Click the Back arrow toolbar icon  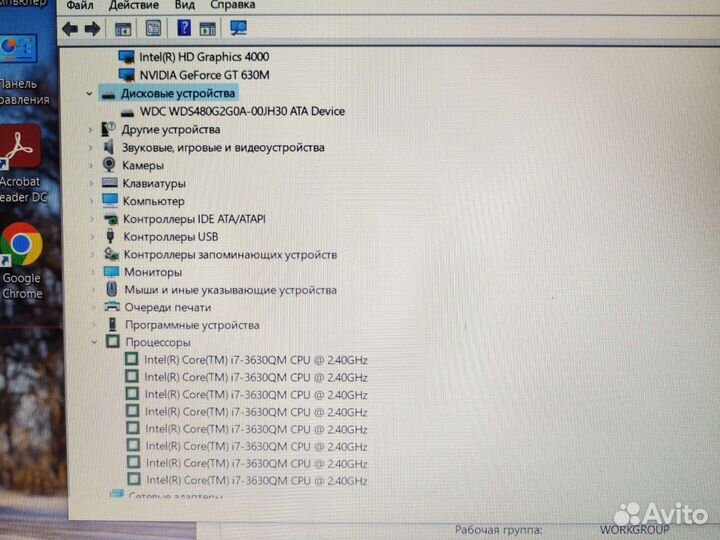(70, 29)
